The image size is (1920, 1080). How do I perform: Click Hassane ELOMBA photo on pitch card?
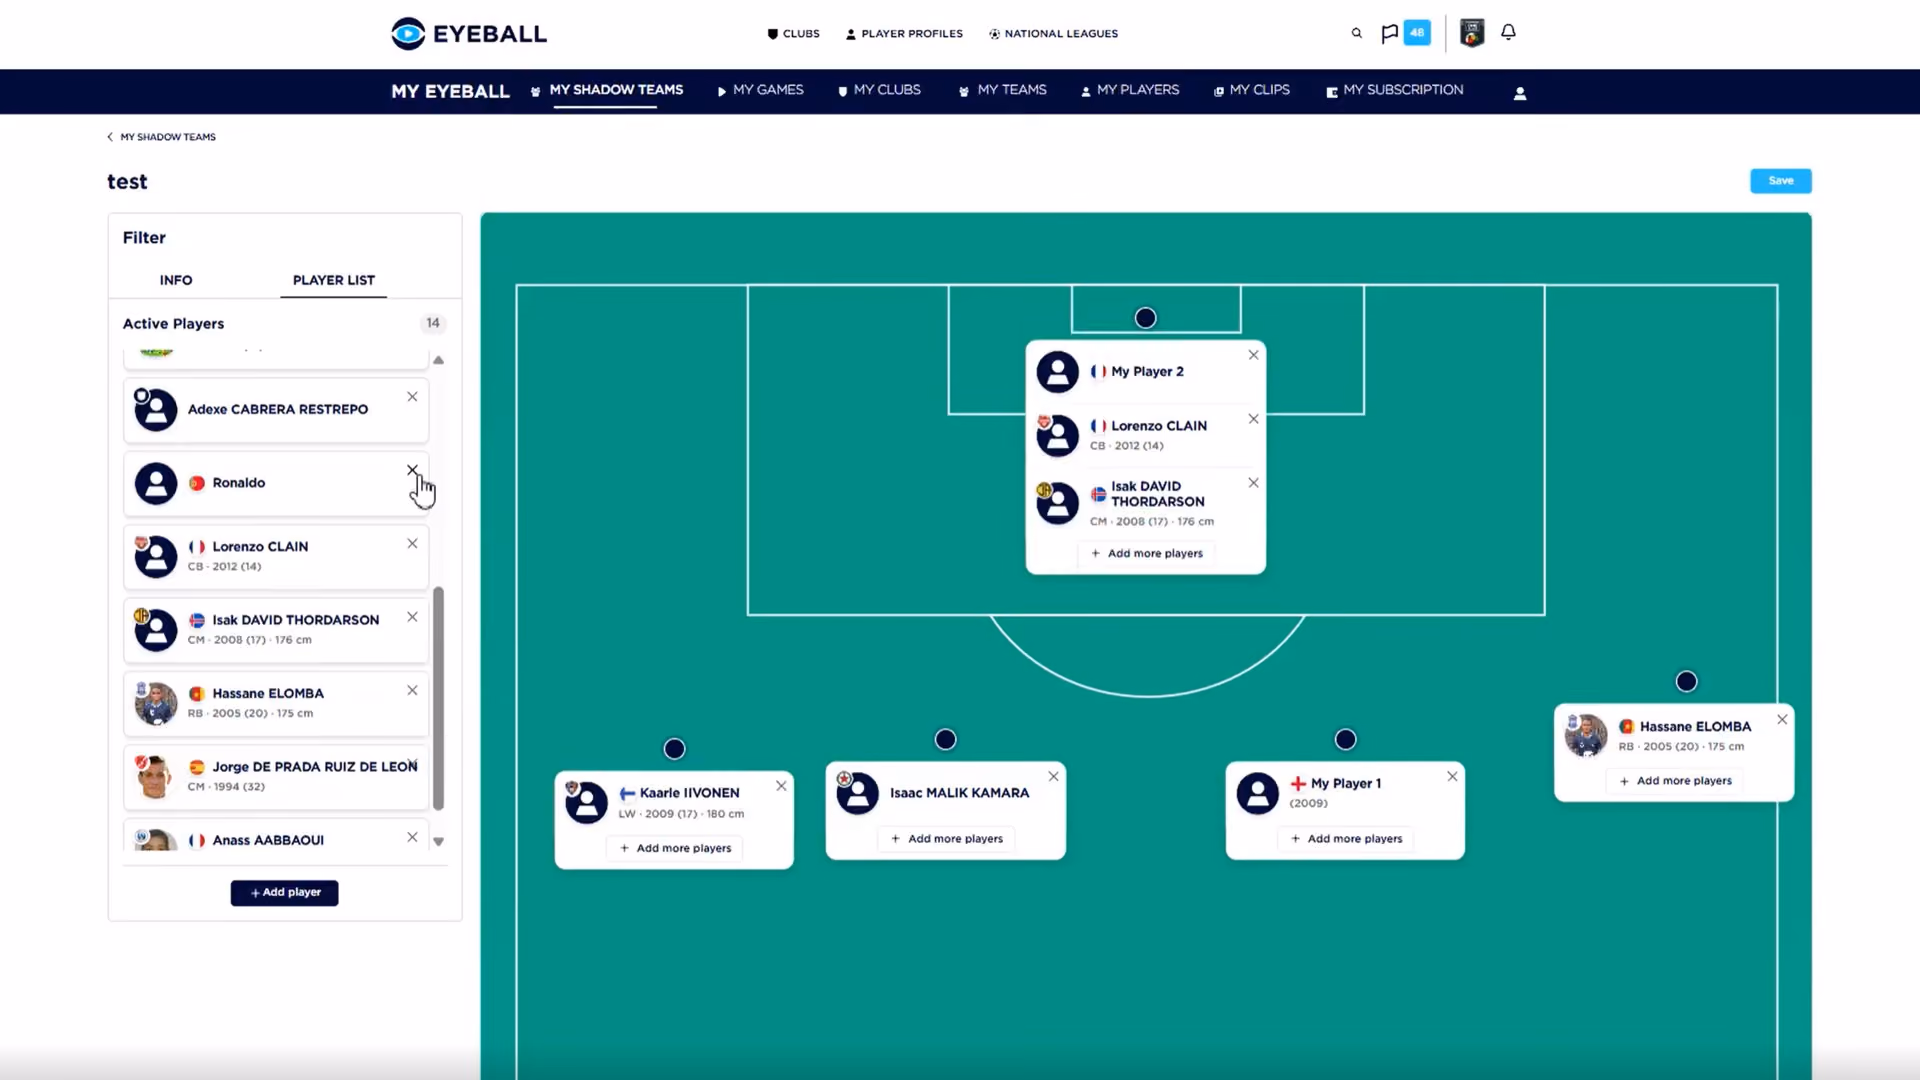pyautogui.click(x=1586, y=737)
